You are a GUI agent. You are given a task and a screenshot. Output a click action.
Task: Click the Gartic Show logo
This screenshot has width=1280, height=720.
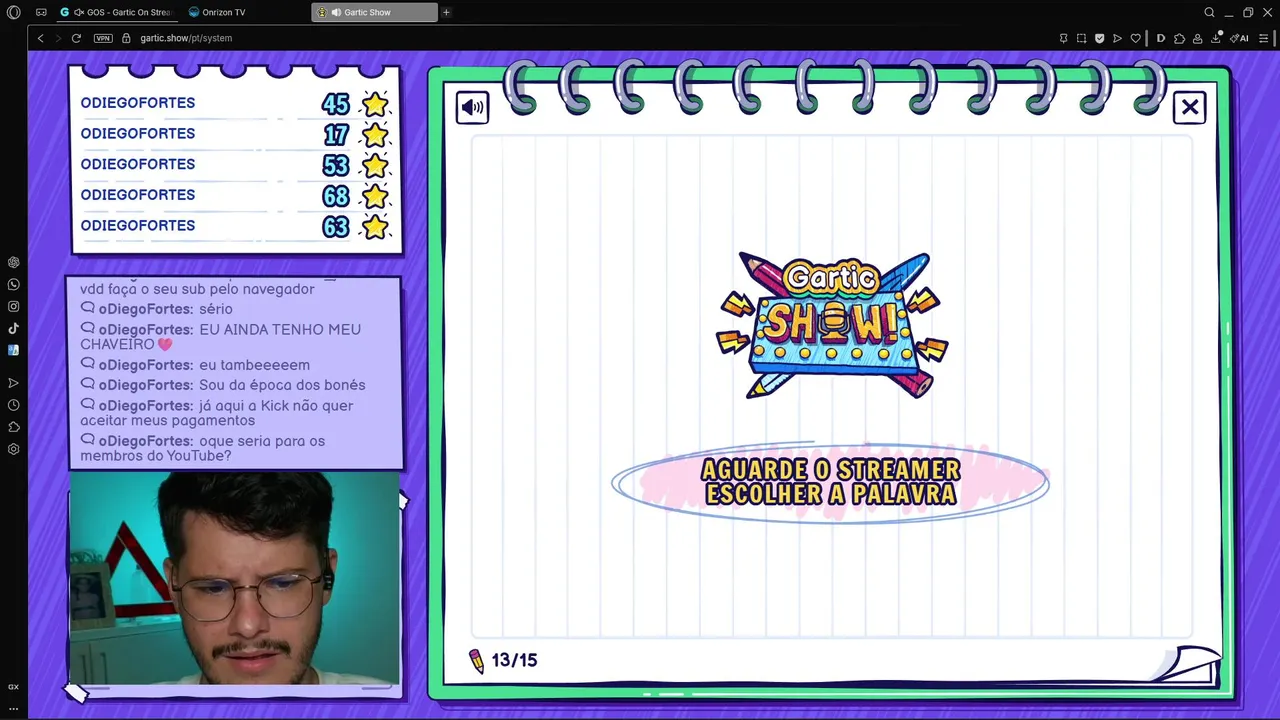click(x=832, y=325)
